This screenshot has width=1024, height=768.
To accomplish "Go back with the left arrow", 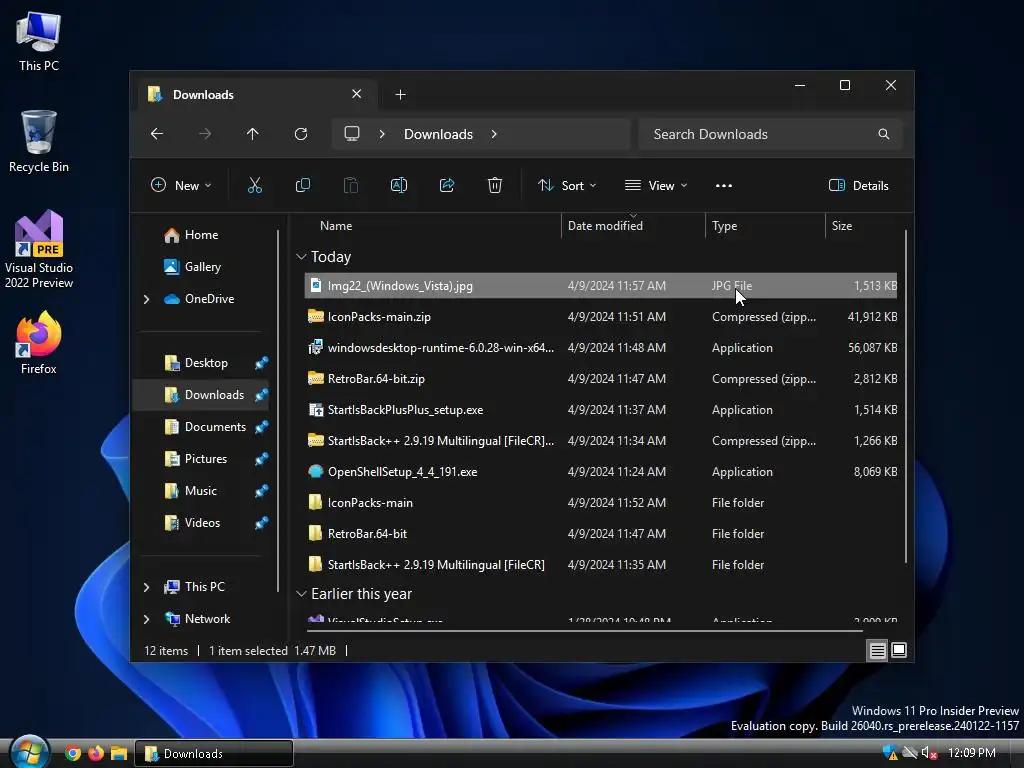I will point(157,134).
